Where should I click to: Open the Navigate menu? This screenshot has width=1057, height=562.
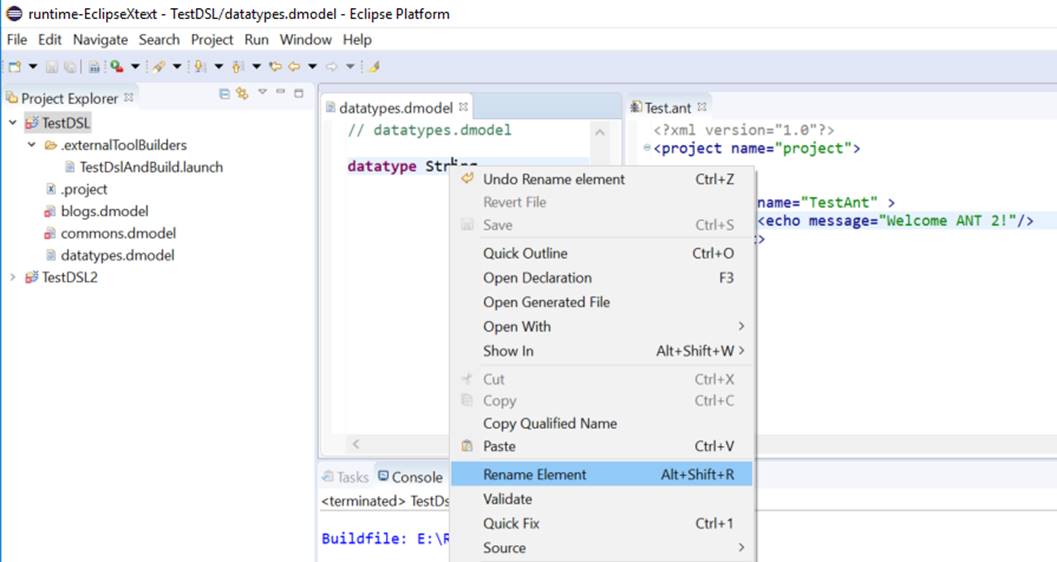pos(100,40)
